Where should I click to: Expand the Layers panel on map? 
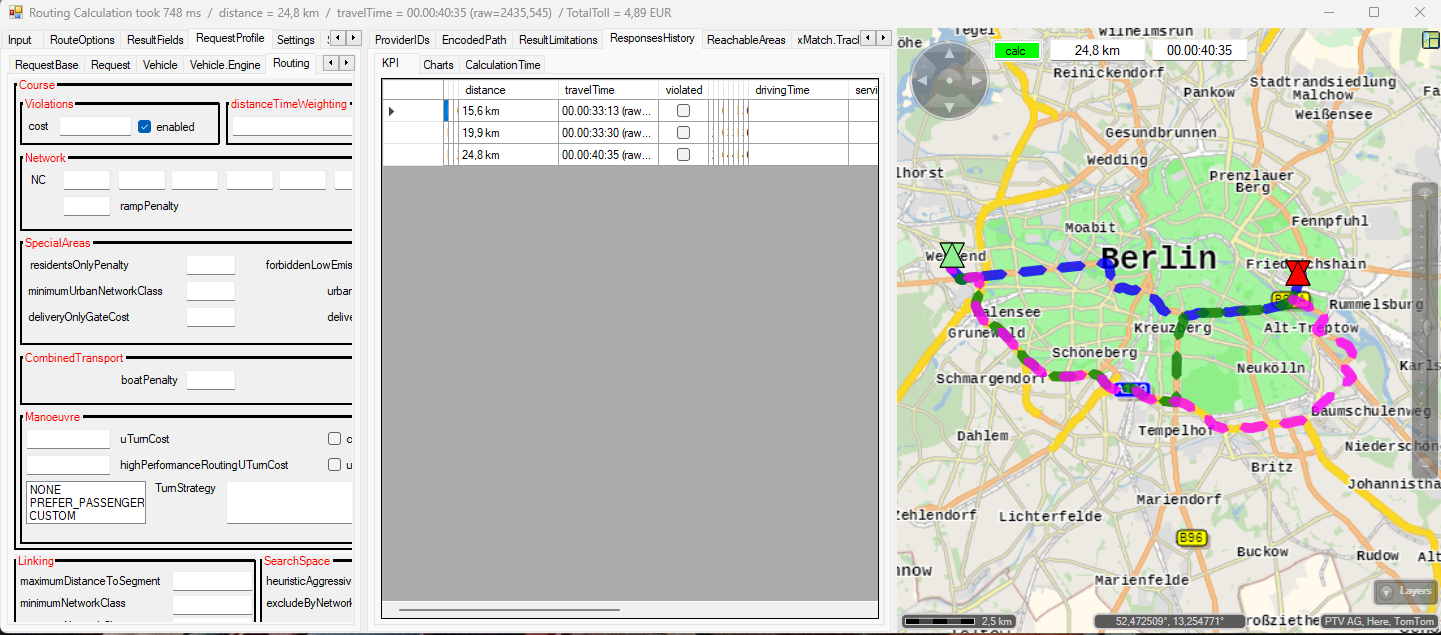[x=1405, y=591]
